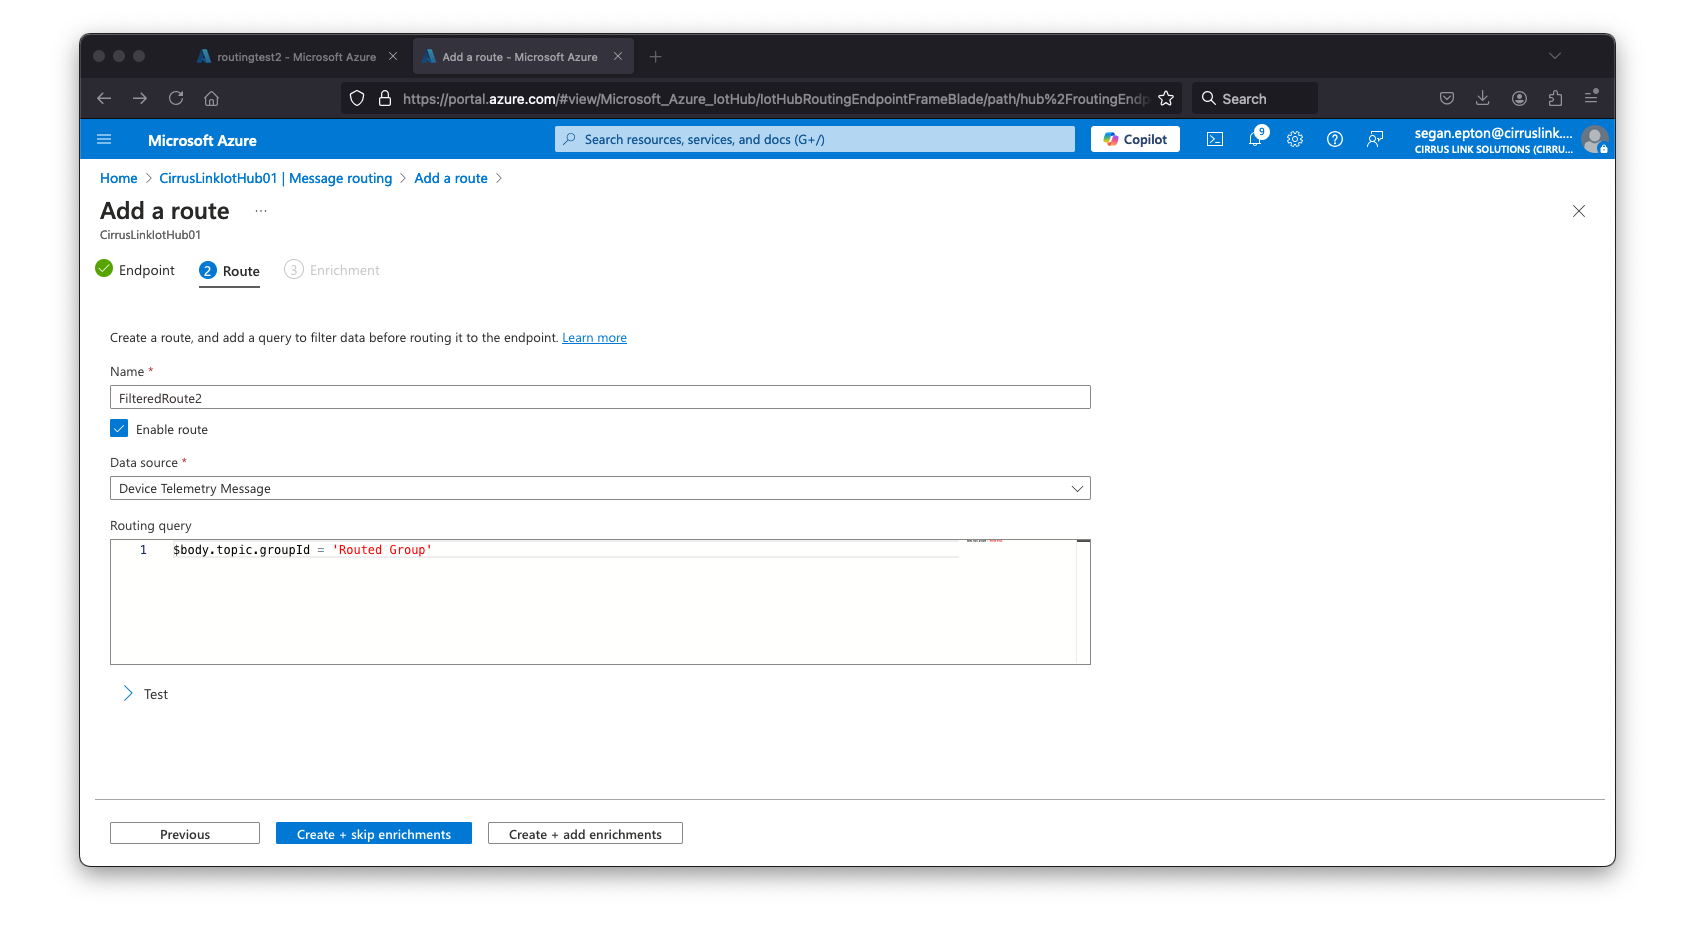
Task: Close the Add a route blade
Action: pos(1579,211)
